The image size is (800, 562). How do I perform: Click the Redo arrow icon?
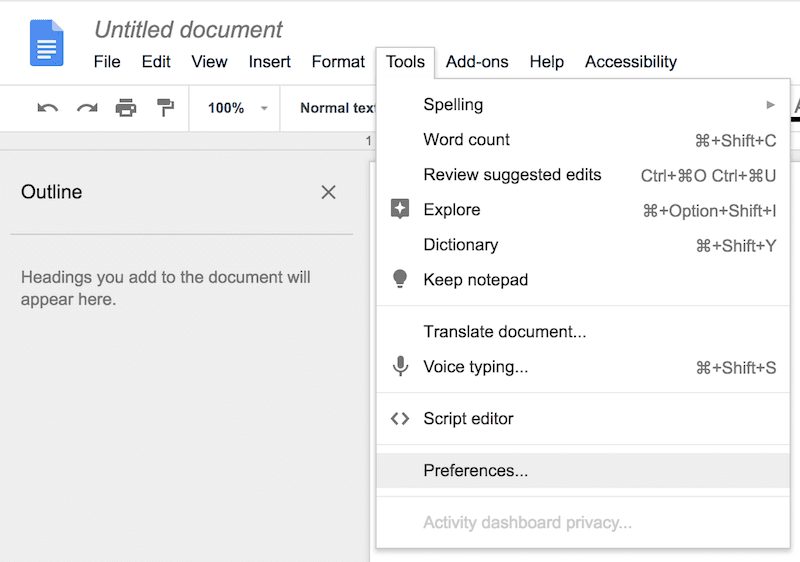(x=87, y=108)
